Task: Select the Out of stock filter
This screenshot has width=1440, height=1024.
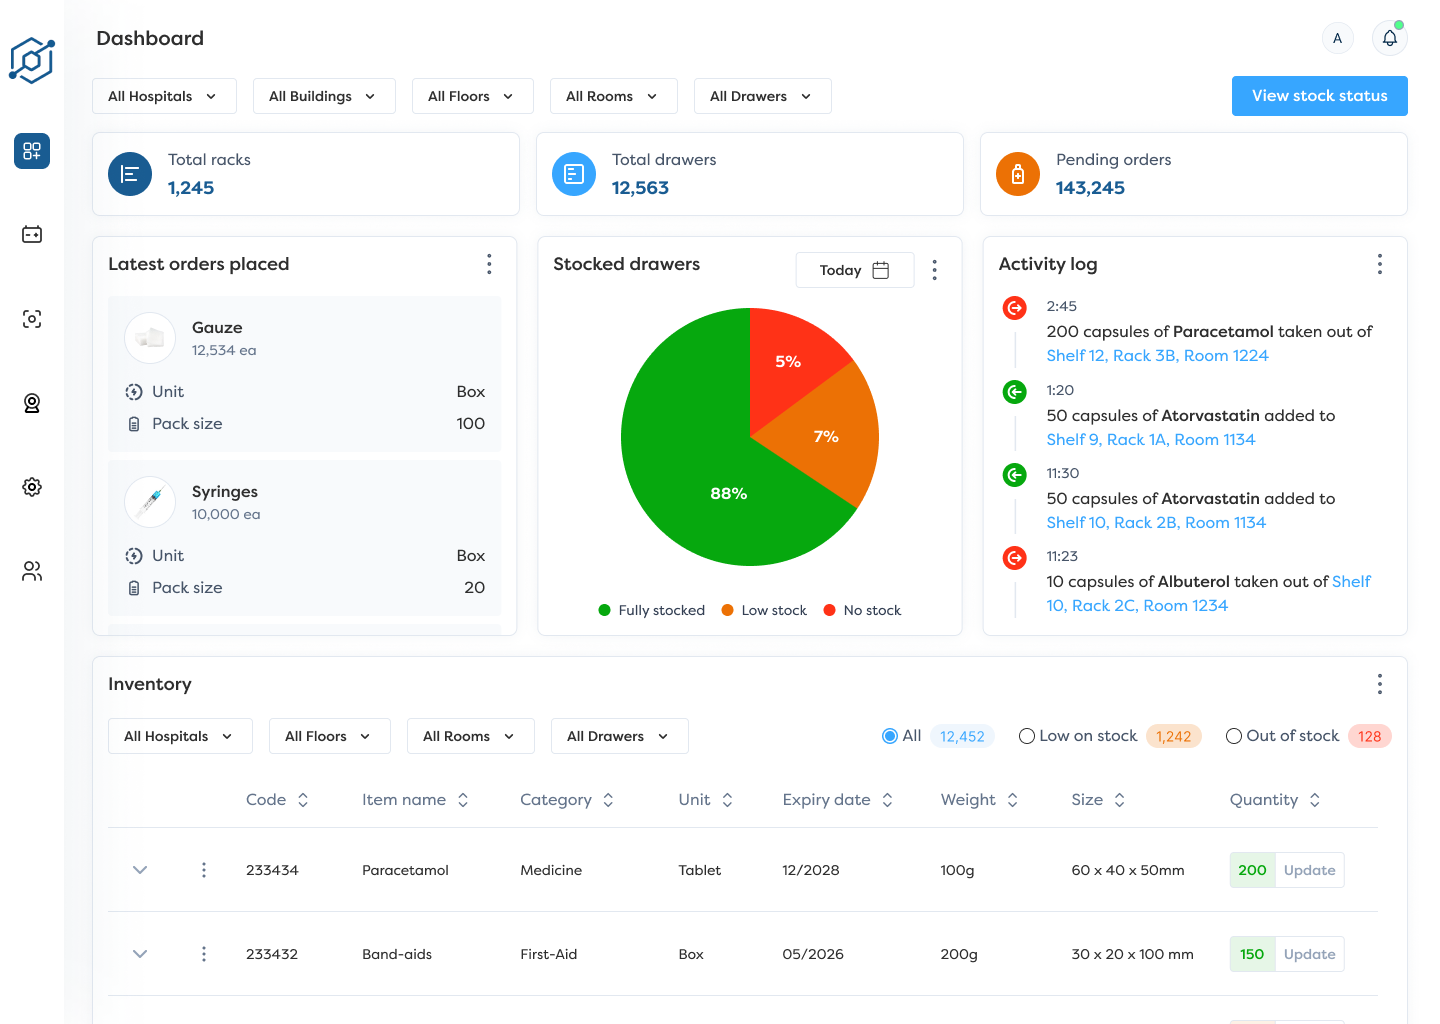Action: tap(1233, 735)
